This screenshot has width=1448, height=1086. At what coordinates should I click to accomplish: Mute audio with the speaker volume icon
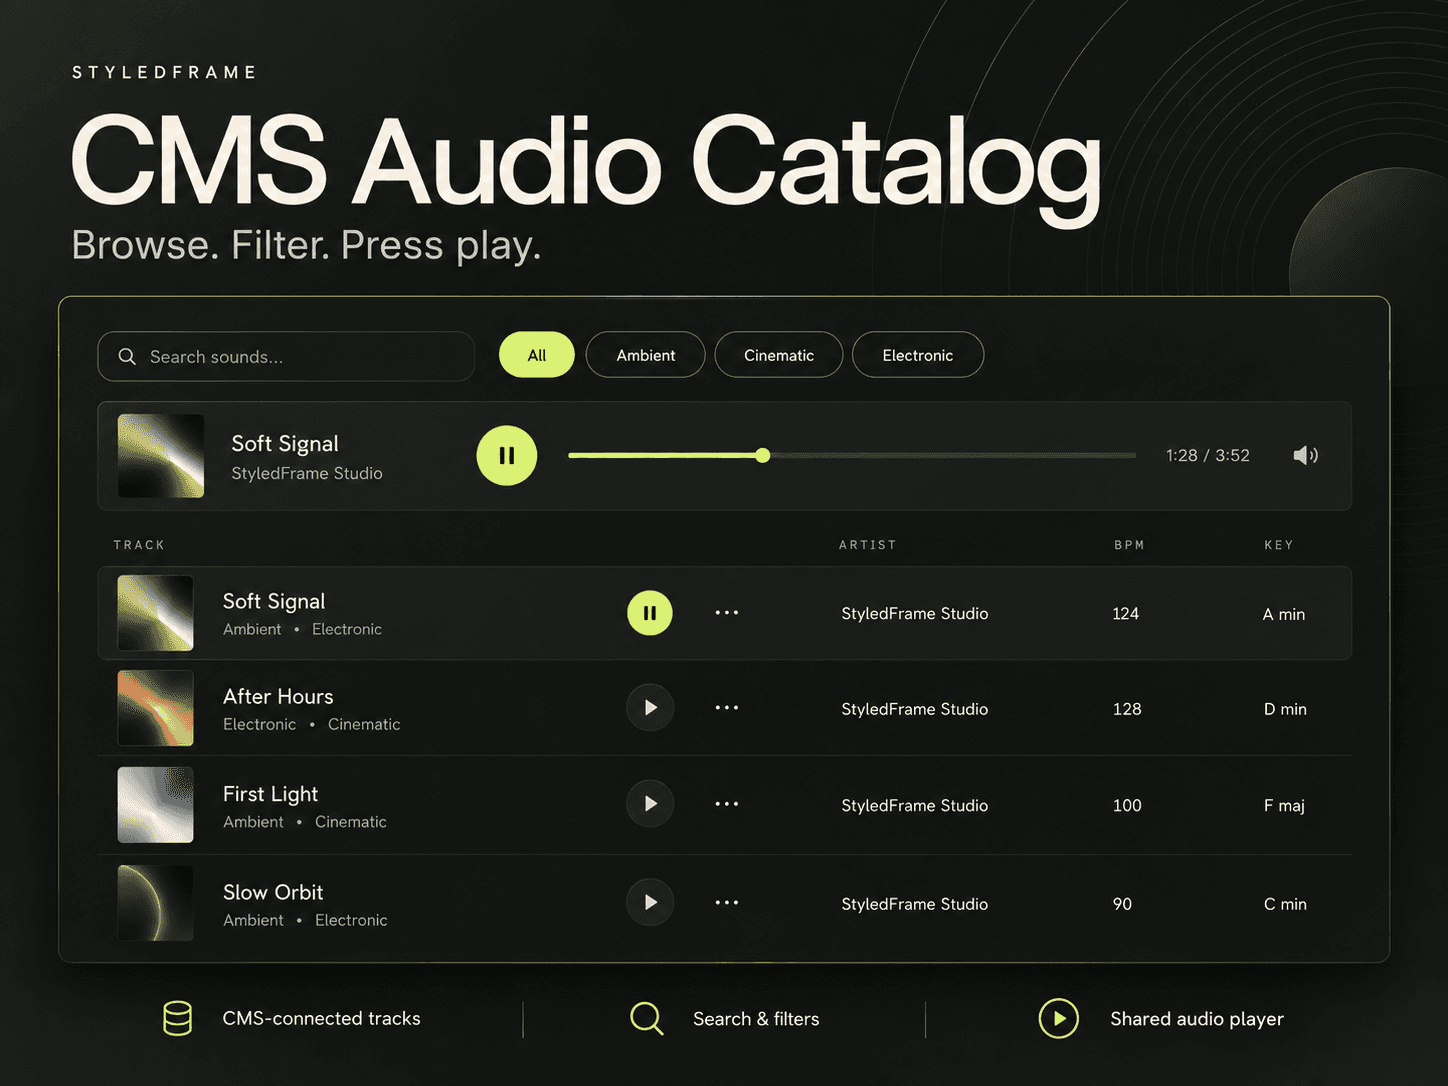(x=1305, y=455)
